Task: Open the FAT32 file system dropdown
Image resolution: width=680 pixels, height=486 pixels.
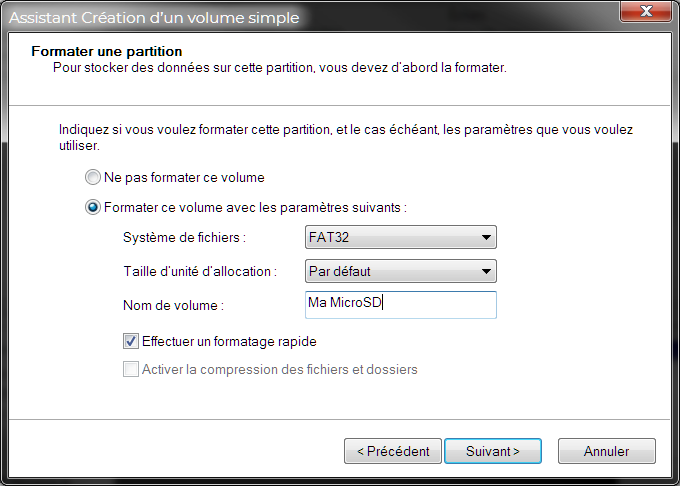Action: tap(400, 238)
